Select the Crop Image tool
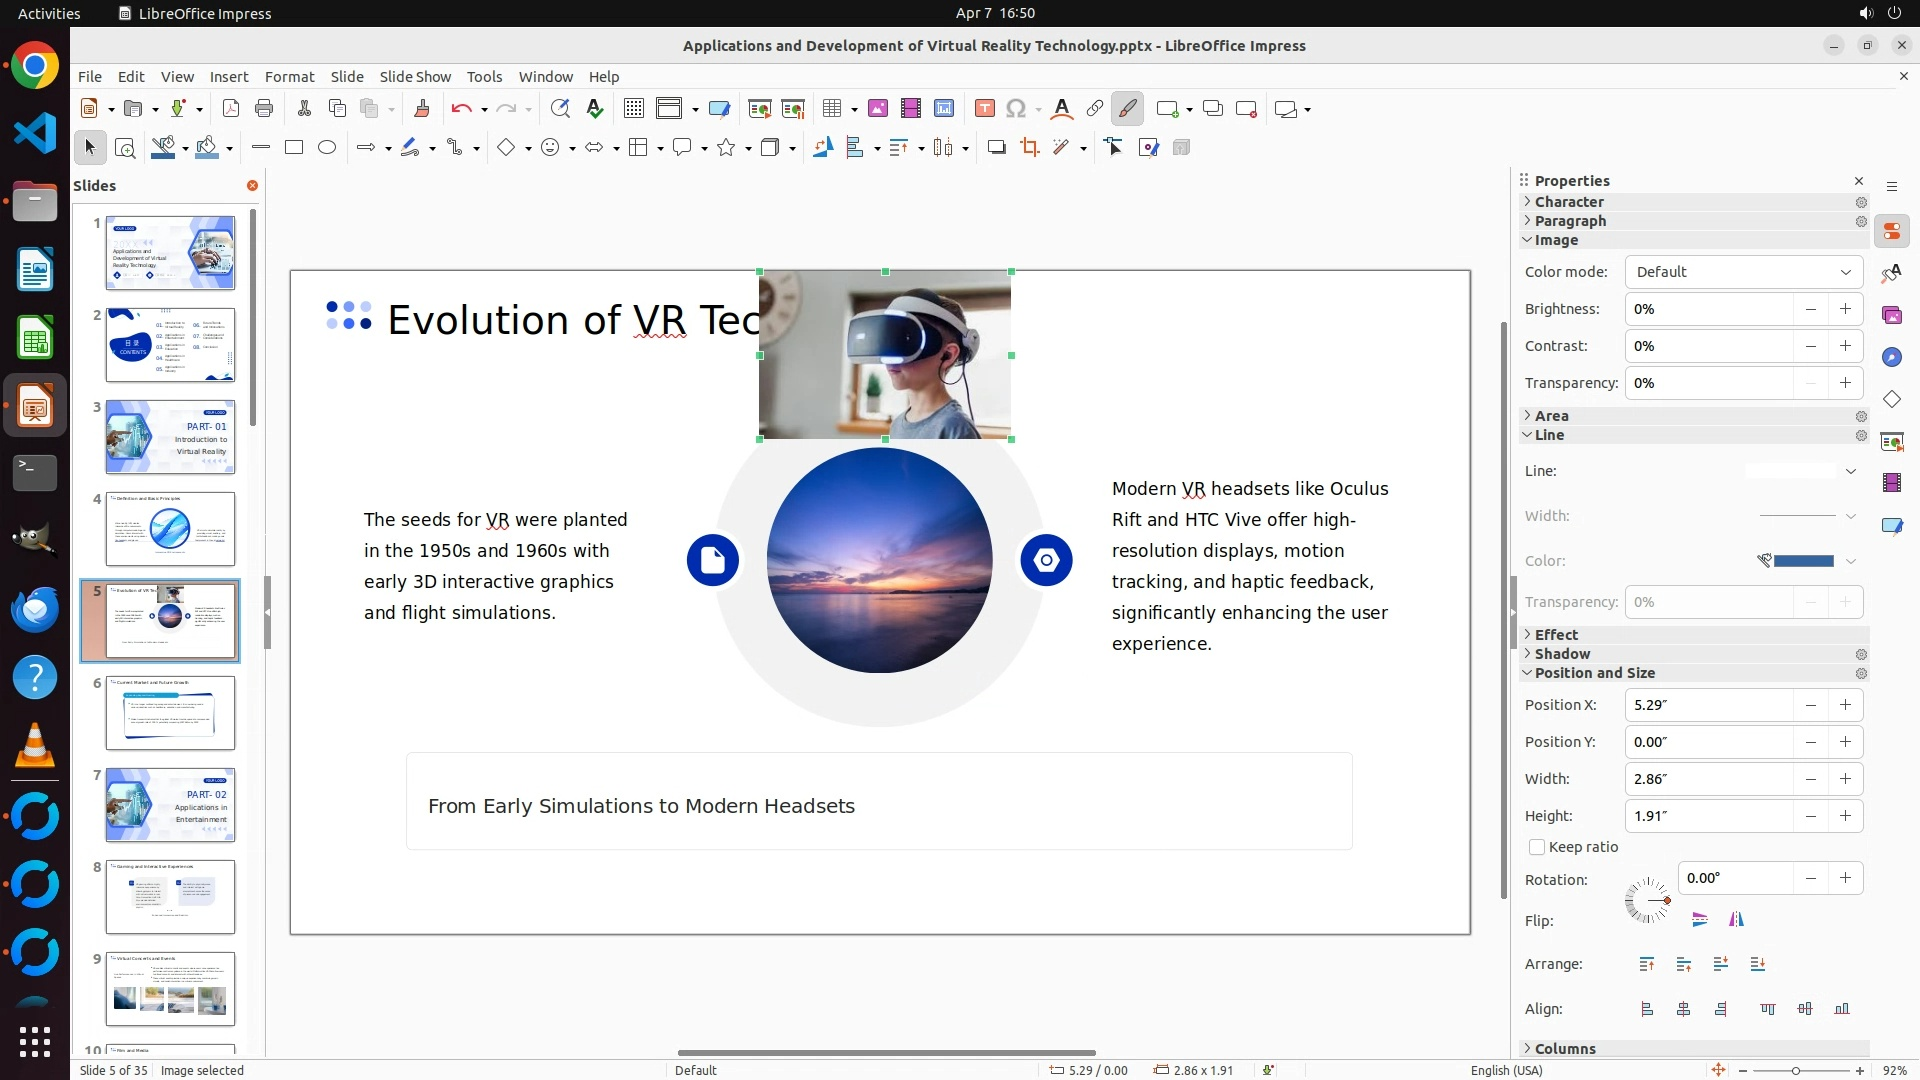Screen dimensions: 1920x1080 pyautogui.click(x=1029, y=148)
